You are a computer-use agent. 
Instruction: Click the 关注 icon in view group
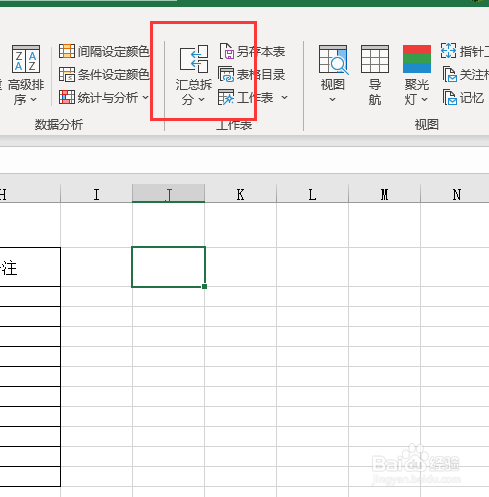click(x=449, y=74)
